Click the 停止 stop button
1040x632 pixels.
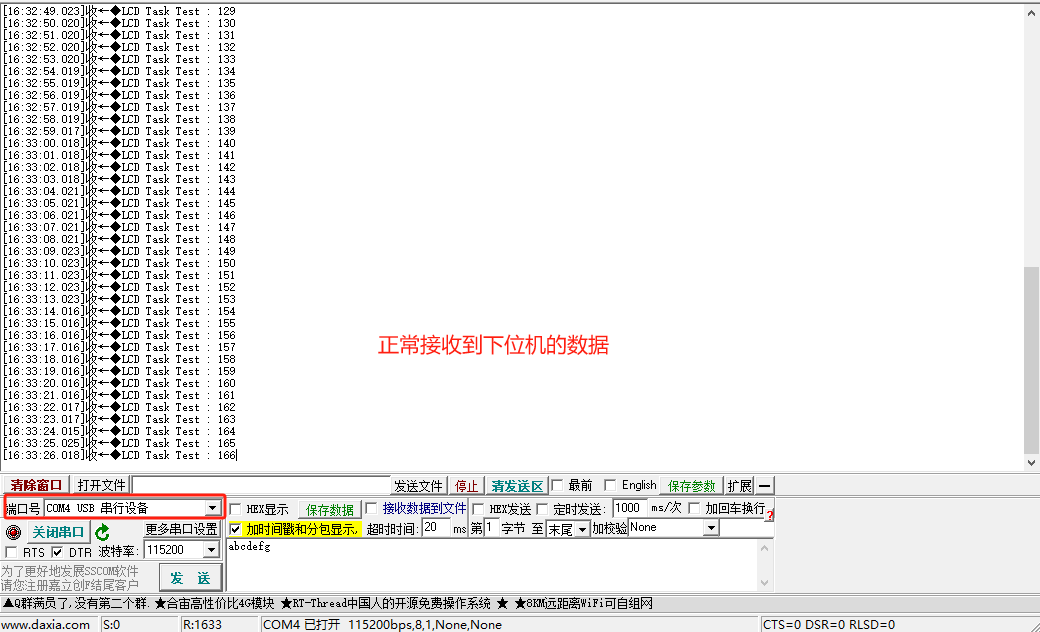(x=466, y=486)
